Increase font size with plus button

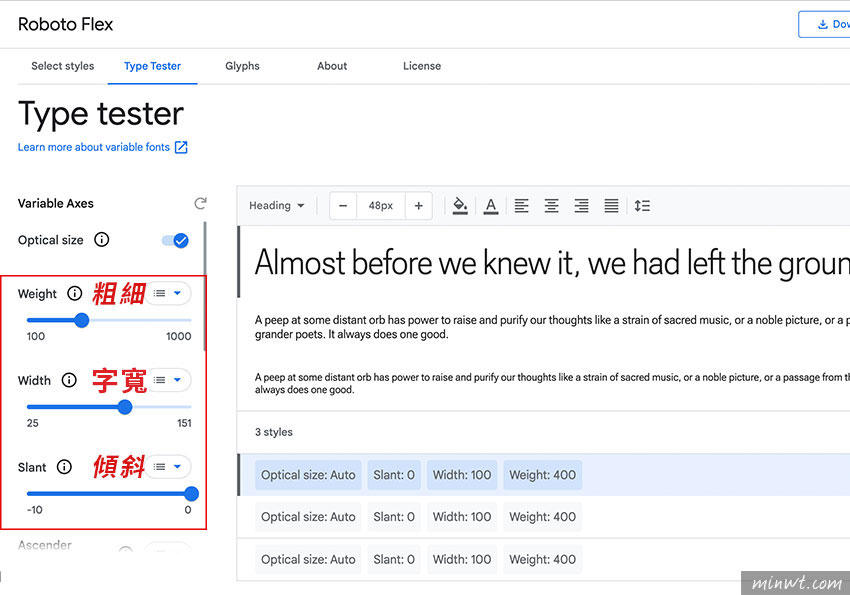click(x=418, y=206)
